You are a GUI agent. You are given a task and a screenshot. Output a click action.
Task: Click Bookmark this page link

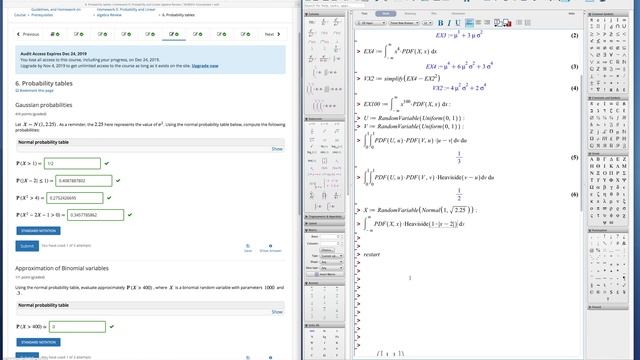tap(34, 91)
